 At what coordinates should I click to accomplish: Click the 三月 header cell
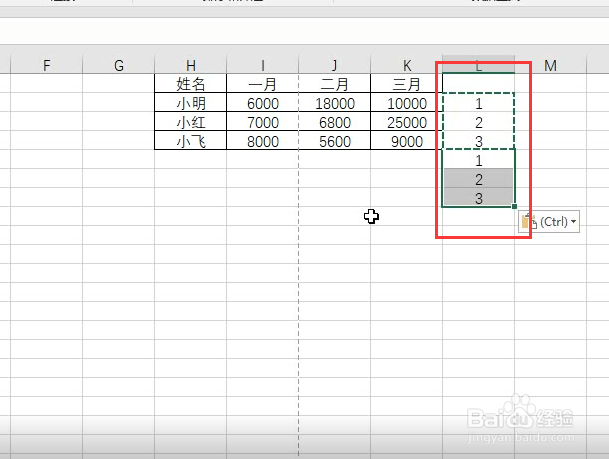pyautogui.click(x=407, y=83)
